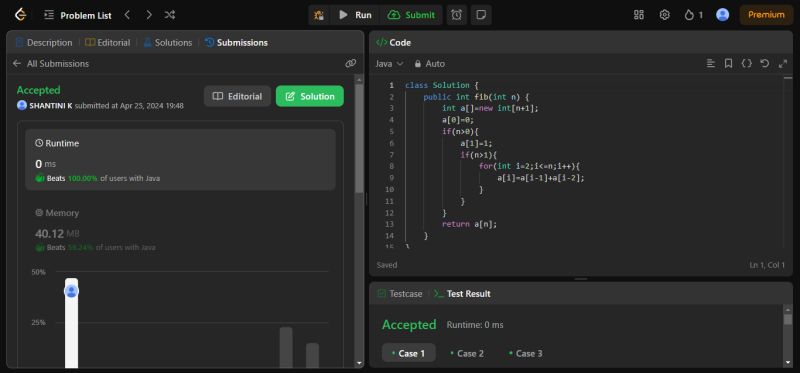800x373 pixels.
Task: Select Case 2 result
Action: pos(467,353)
